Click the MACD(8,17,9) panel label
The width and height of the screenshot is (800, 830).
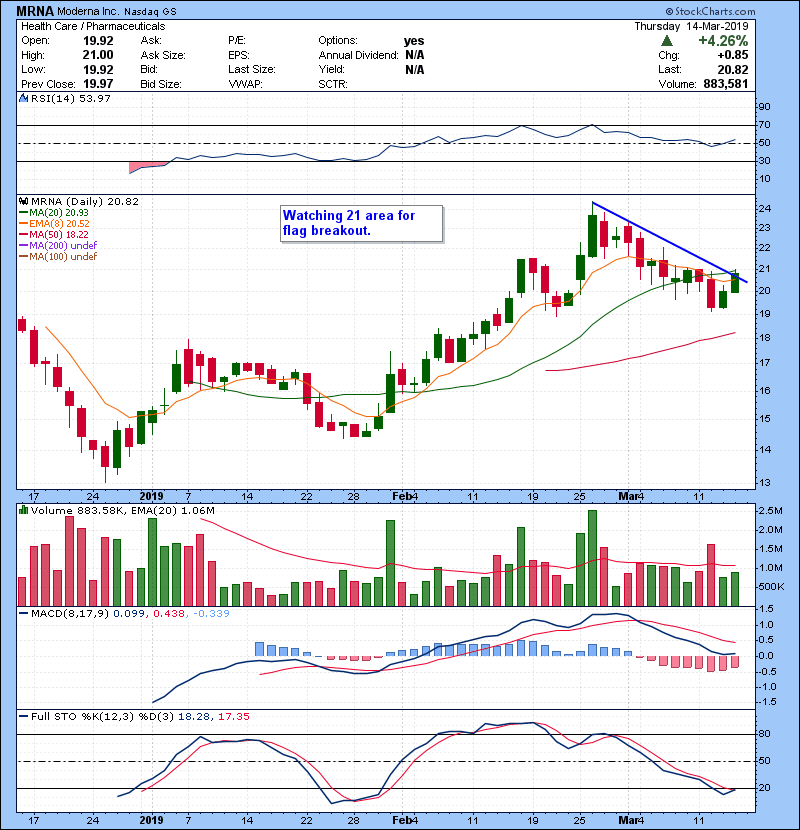[70, 613]
